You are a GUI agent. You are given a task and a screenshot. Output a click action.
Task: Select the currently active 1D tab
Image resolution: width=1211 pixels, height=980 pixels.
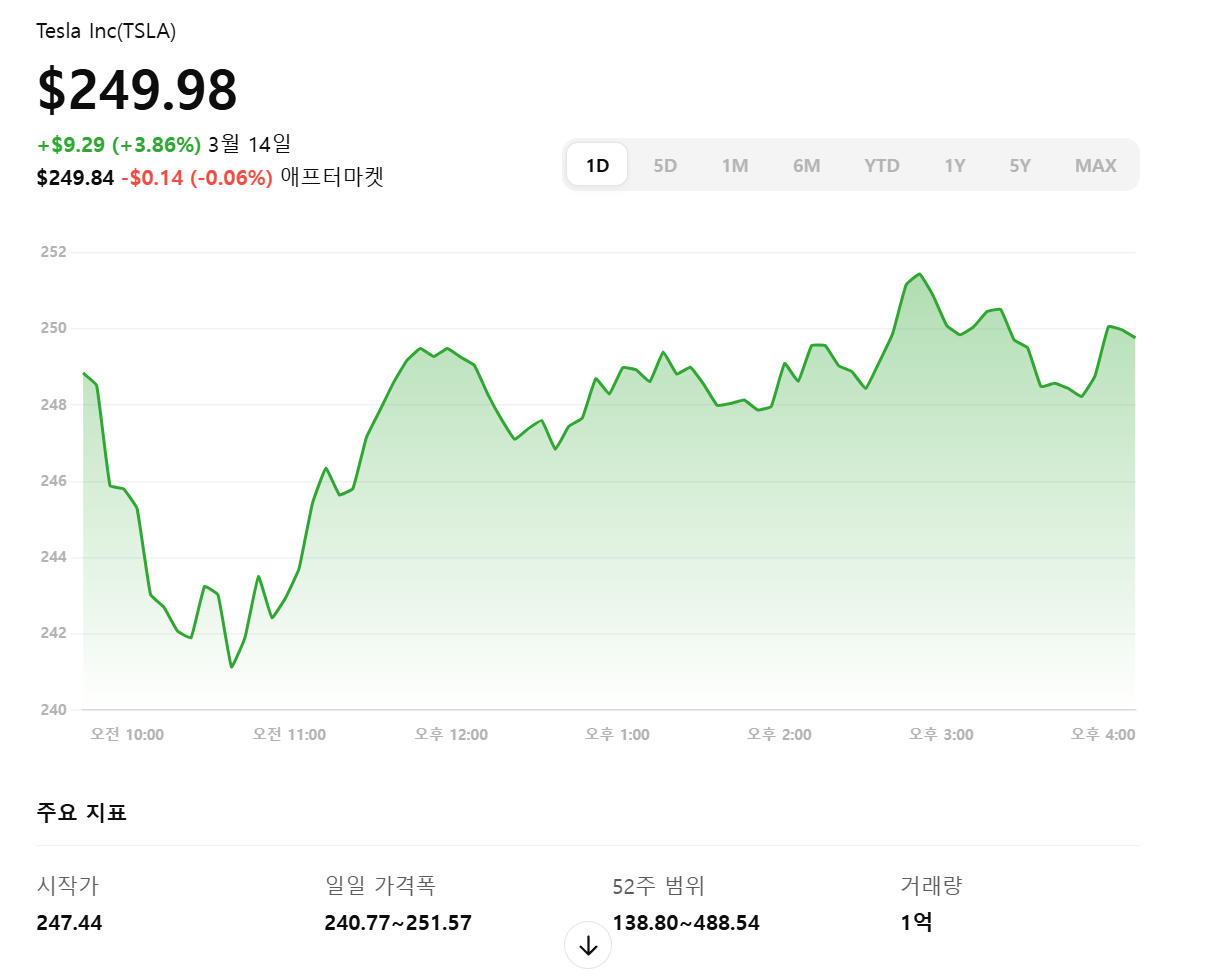pos(596,165)
